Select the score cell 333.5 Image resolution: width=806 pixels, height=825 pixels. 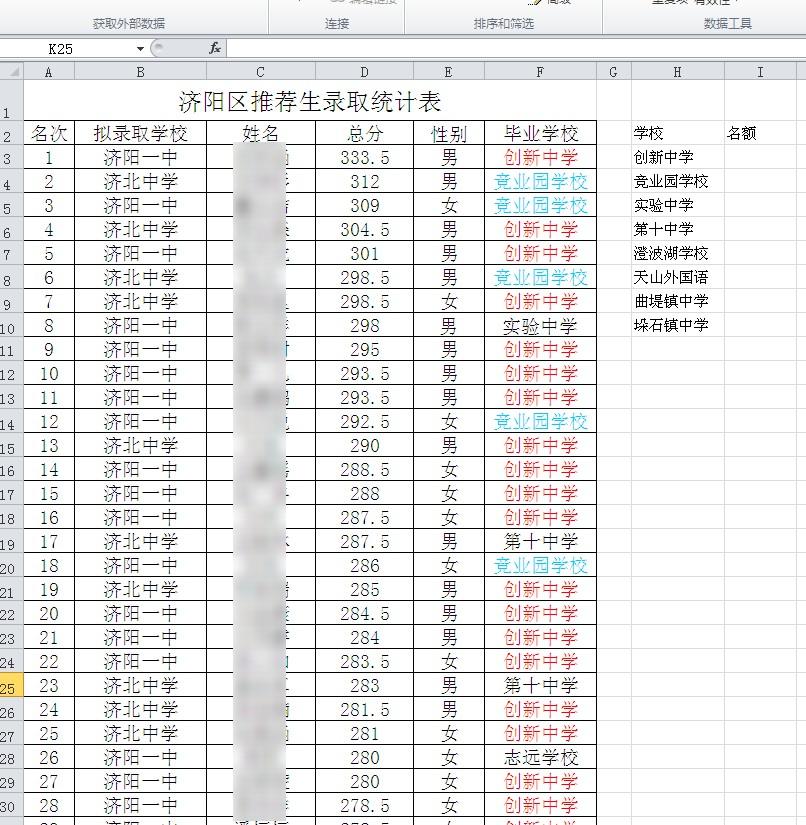(x=364, y=157)
